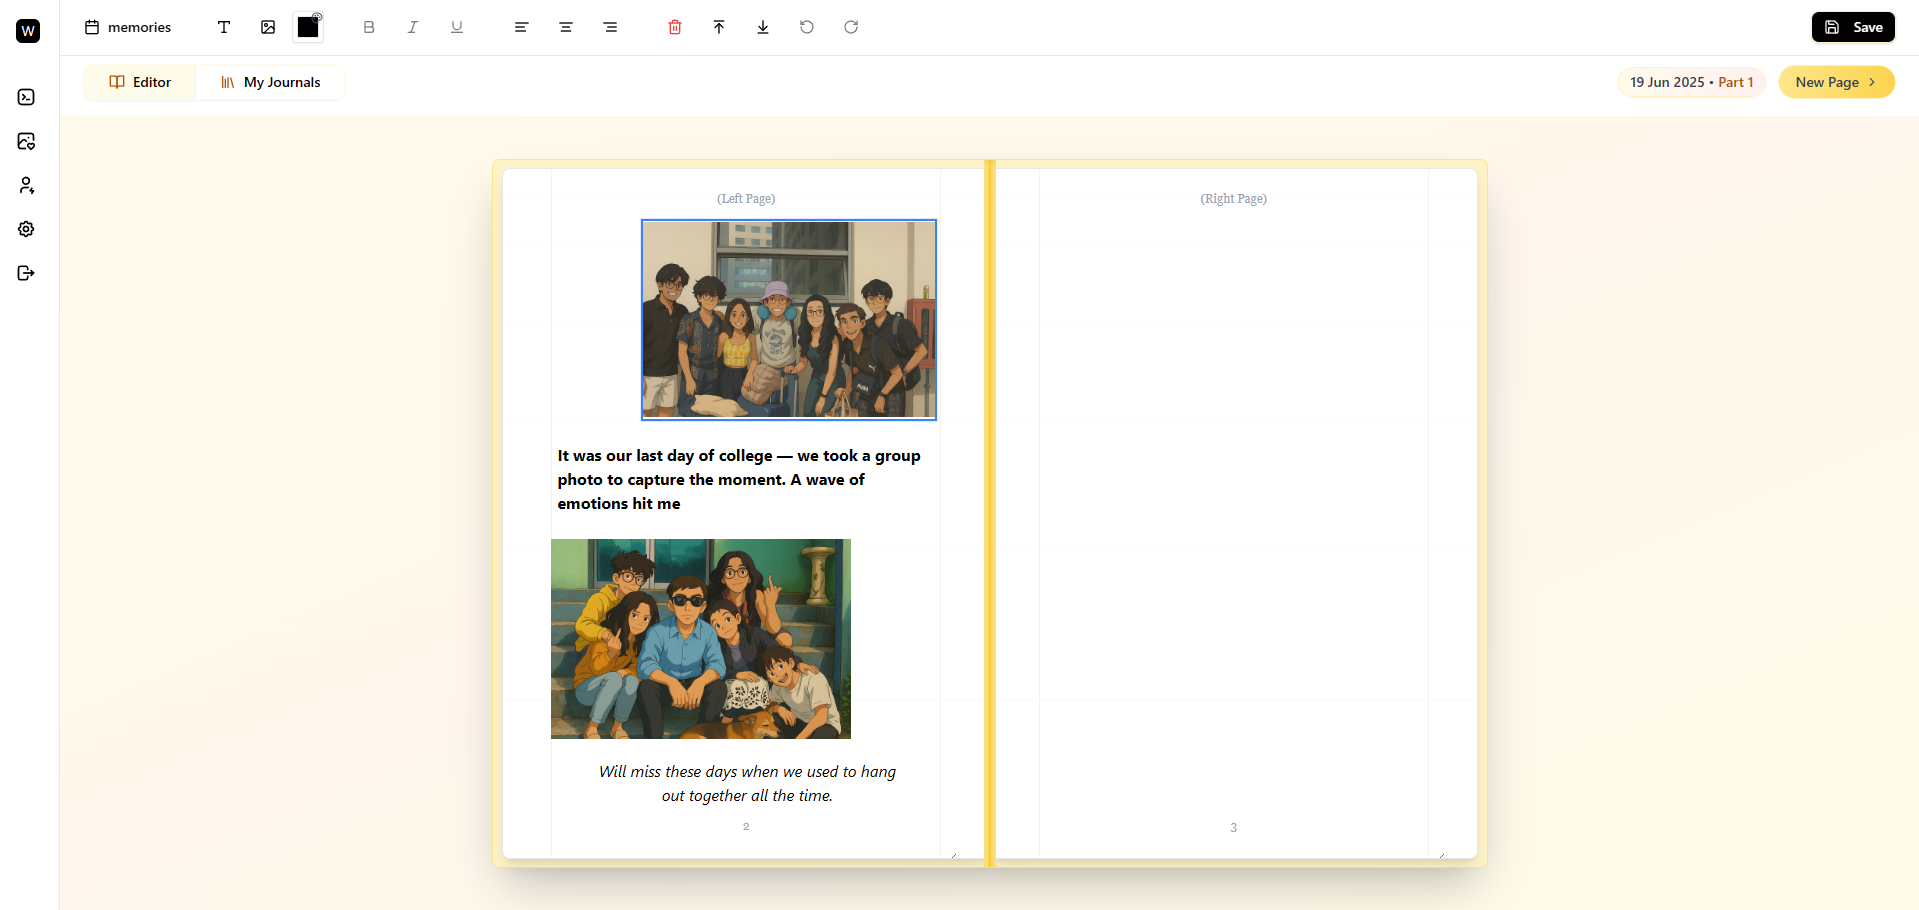Select the Text tool in the toolbar
Screen dimensions: 1919x910
[x=223, y=27]
